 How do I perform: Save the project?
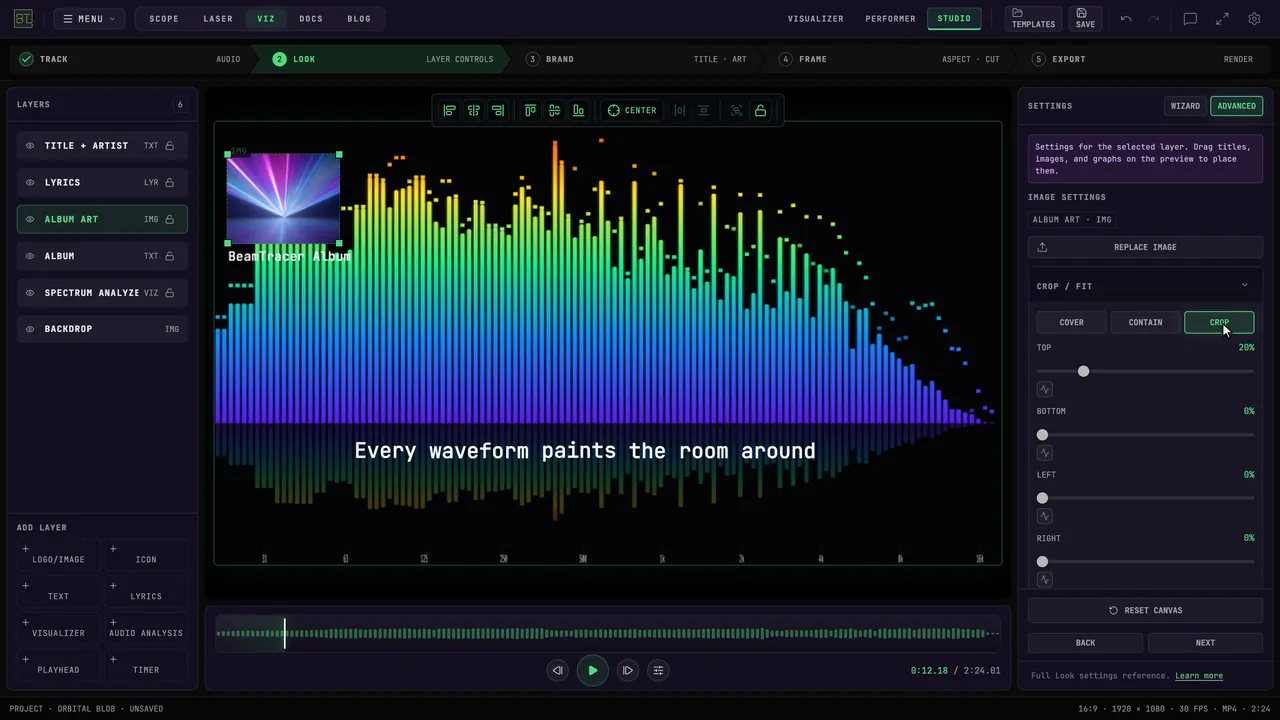[1085, 19]
